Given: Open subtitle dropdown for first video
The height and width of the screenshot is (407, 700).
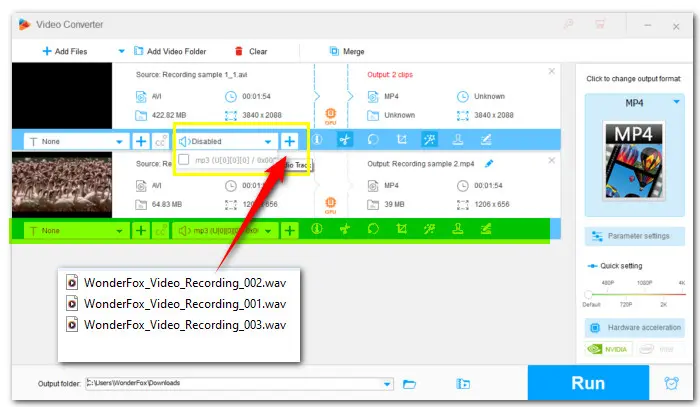Looking at the screenshot, I should (x=119, y=142).
